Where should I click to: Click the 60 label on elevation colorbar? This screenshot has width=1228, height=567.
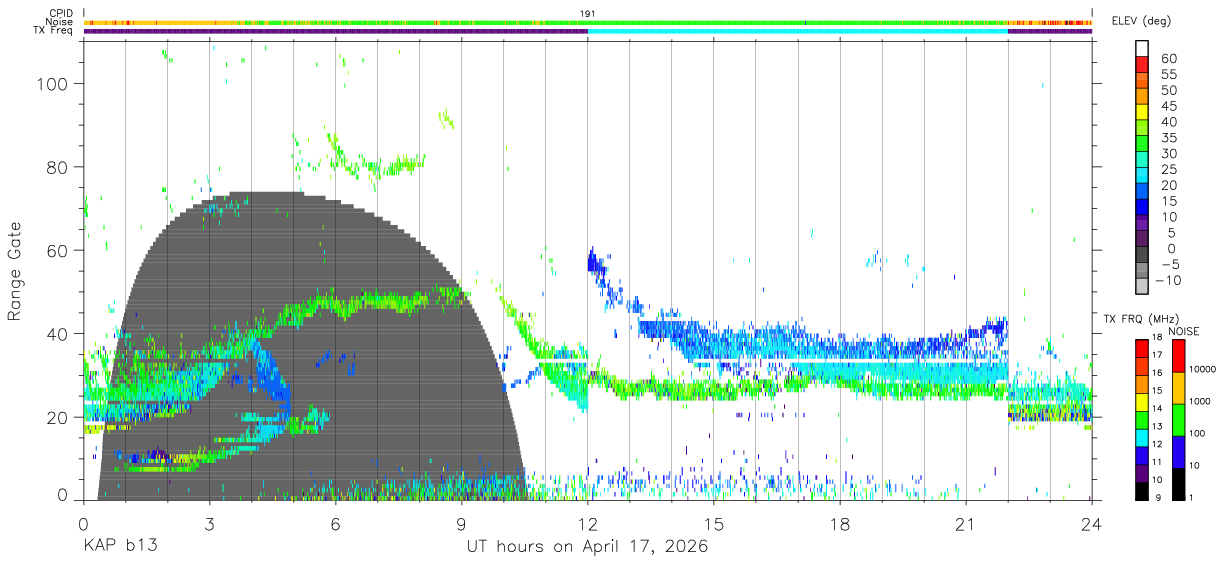(x=1168, y=58)
